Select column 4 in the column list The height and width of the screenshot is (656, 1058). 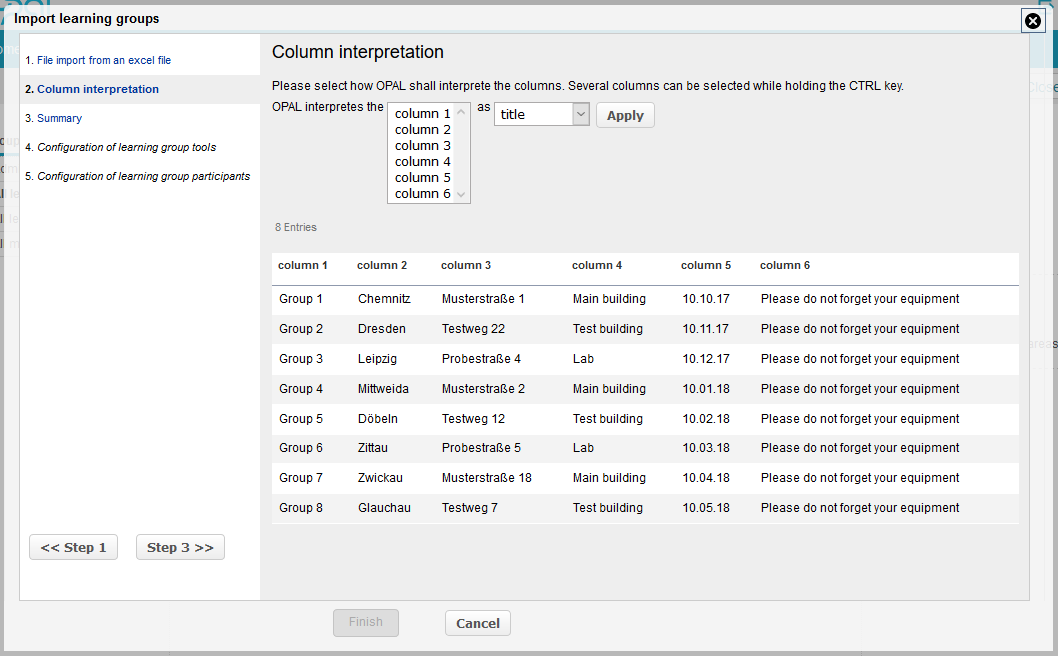pos(422,162)
